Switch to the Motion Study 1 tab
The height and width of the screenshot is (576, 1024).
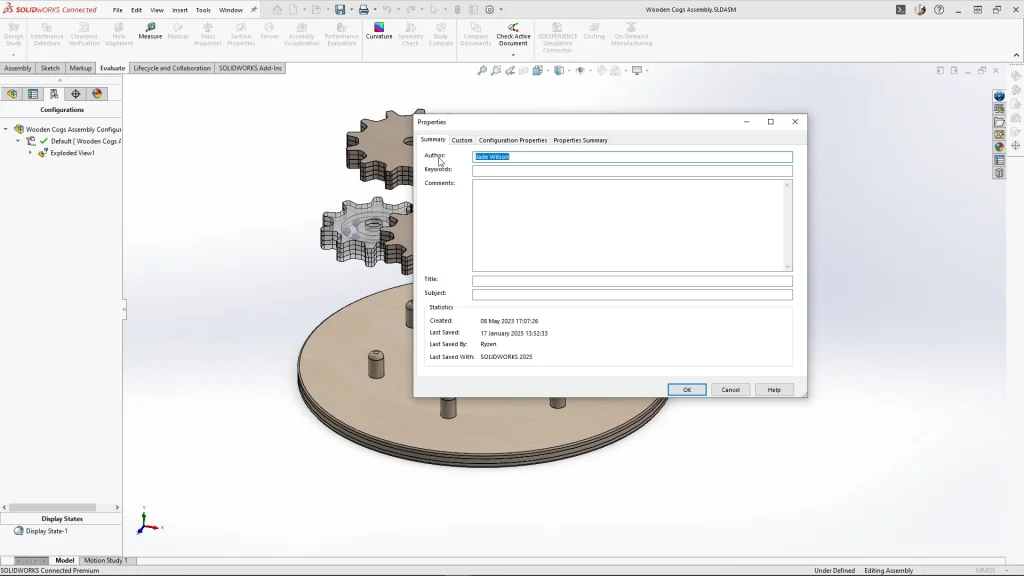pos(105,561)
